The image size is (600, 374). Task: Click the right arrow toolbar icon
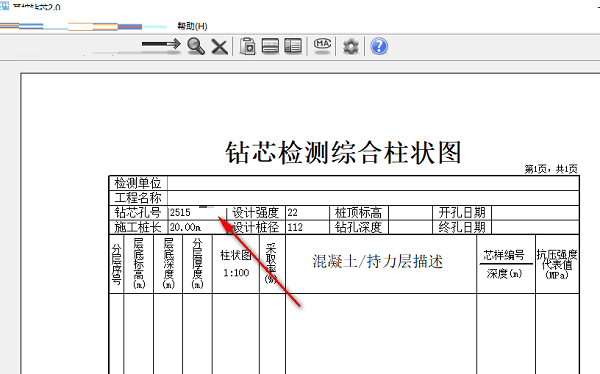(x=161, y=44)
